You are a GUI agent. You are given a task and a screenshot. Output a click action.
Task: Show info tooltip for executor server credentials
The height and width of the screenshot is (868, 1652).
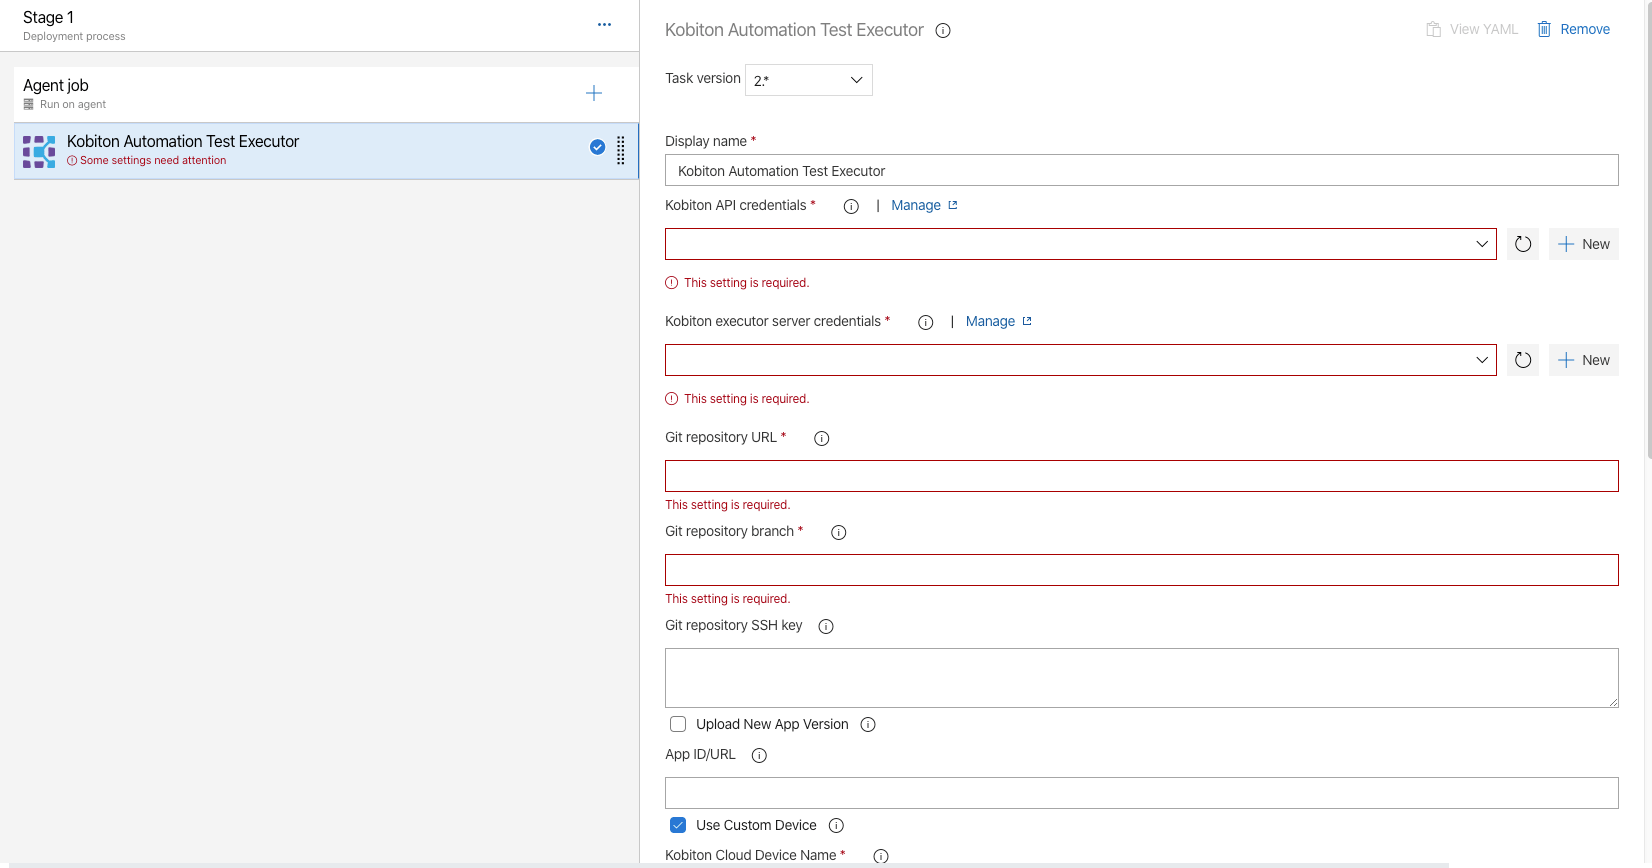[926, 322]
